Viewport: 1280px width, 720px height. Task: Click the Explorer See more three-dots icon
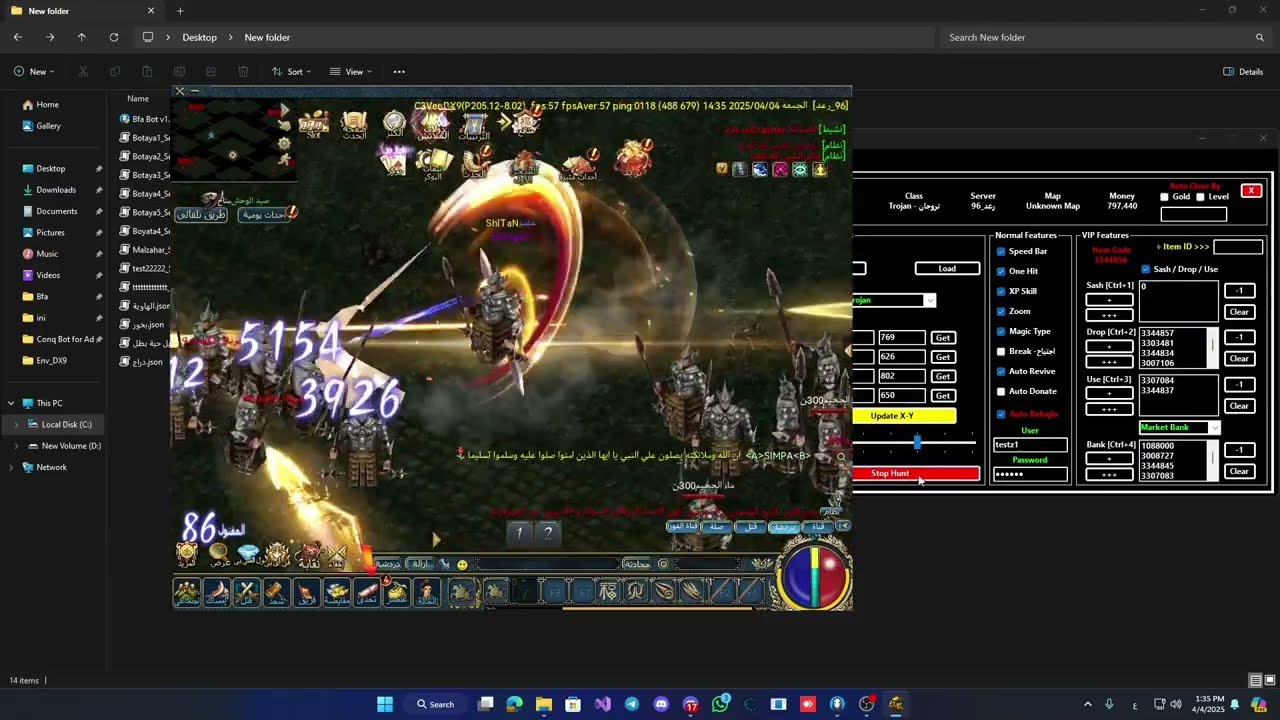(399, 72)
